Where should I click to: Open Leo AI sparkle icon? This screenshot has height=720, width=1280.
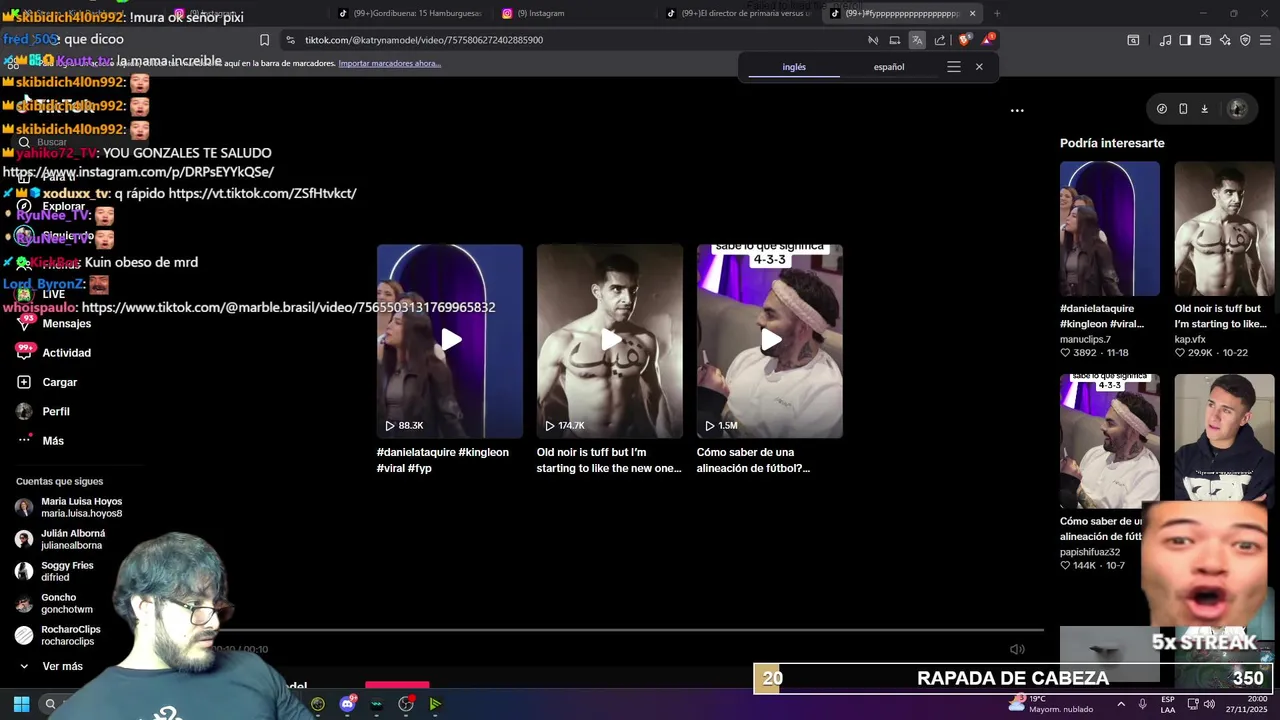coord(1225,40)
